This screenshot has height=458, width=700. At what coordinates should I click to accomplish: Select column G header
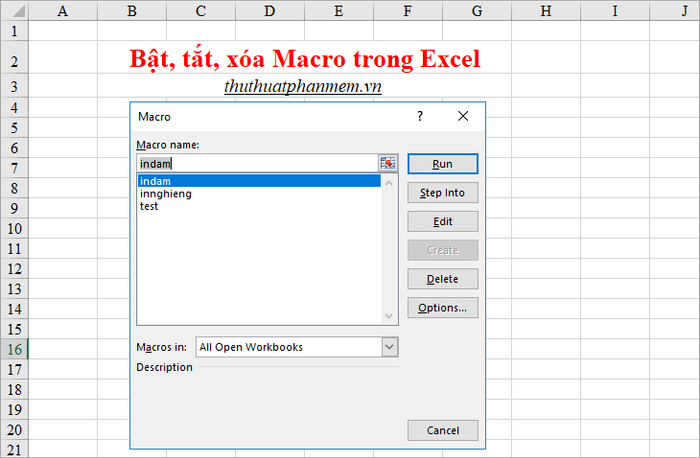(477, 11)
